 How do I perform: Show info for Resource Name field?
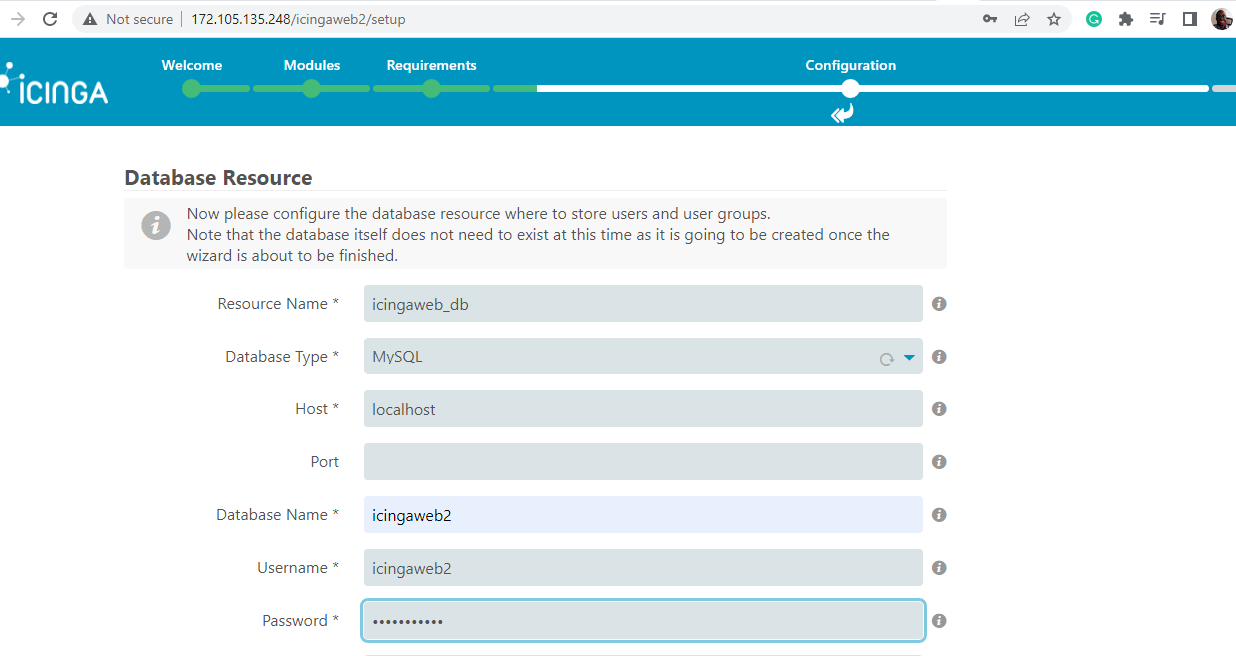pos(939,304)
